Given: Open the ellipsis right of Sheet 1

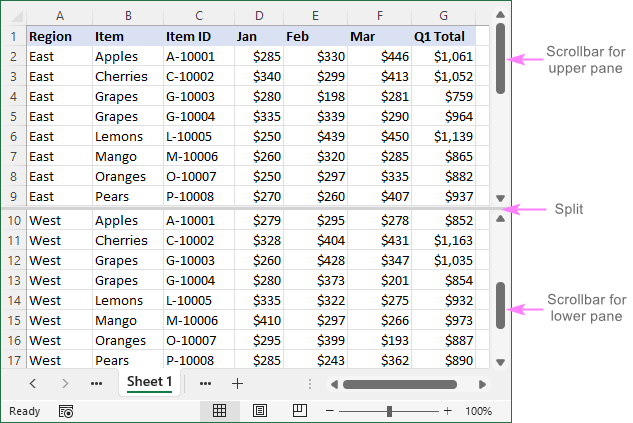Looking at the screenshot, I should (x=205, y=383).
